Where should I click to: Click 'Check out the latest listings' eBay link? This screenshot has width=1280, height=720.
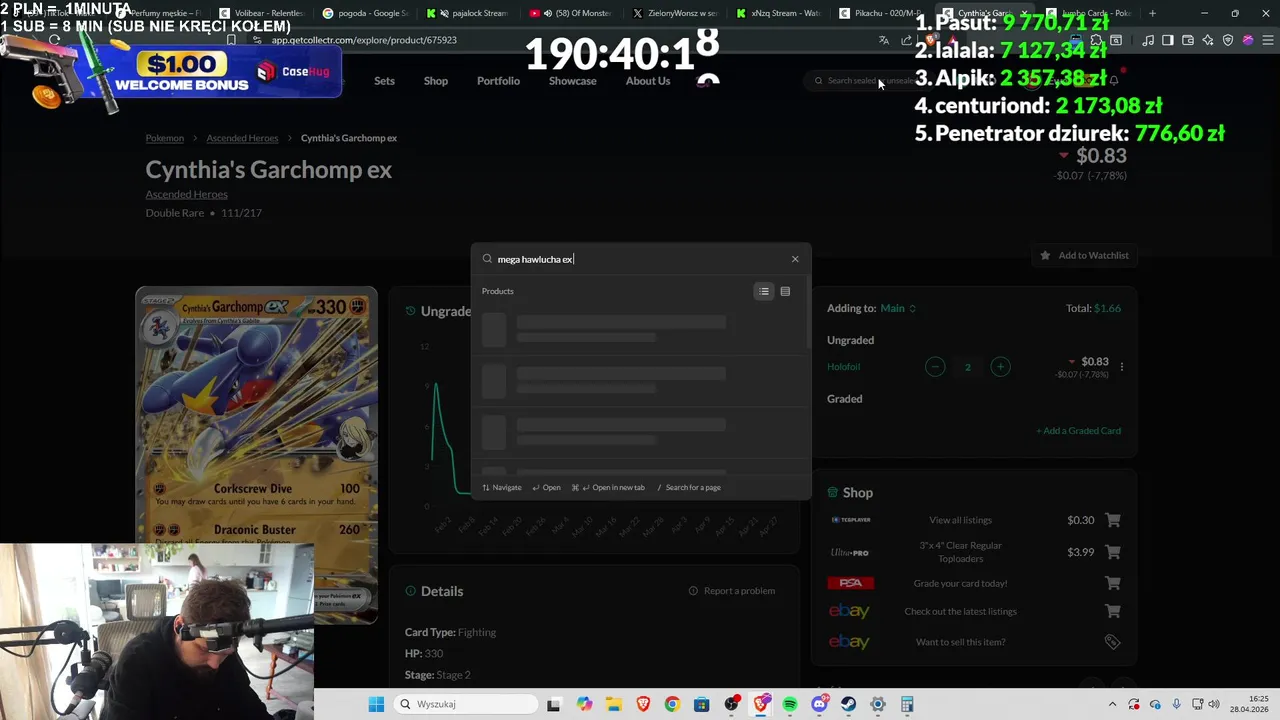point(960,611)
